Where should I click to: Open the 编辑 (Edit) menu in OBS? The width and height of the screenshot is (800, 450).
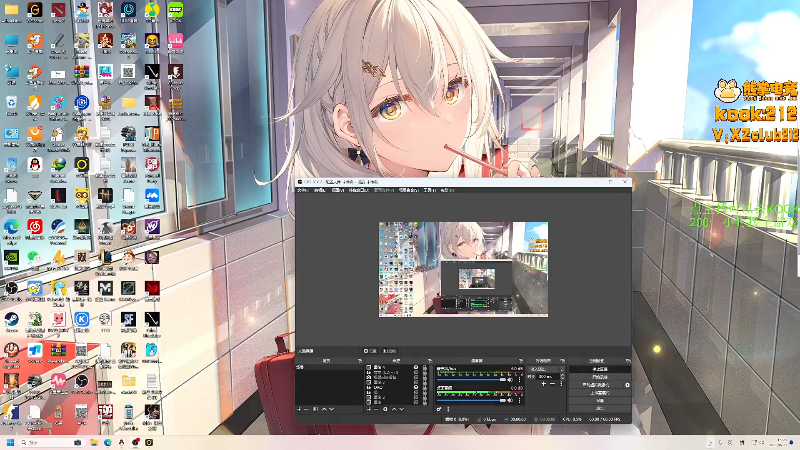tap(320, 190)
